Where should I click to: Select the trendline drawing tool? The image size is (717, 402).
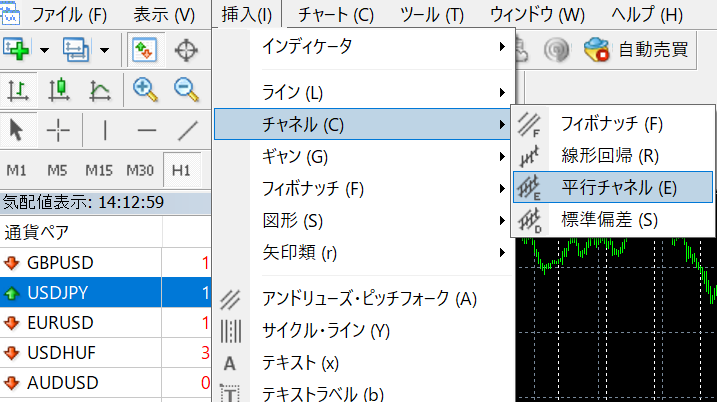(x=188, y=131)
